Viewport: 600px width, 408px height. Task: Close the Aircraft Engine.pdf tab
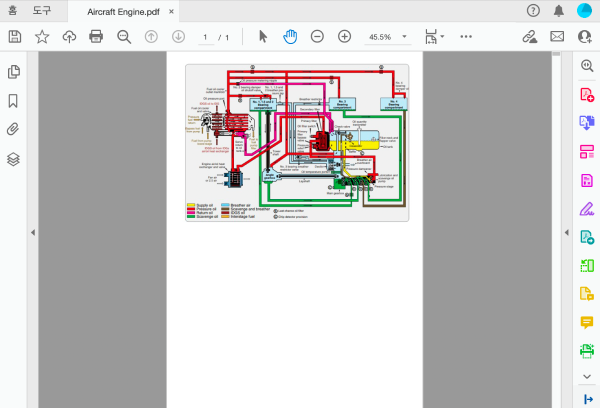pos(171,11)
